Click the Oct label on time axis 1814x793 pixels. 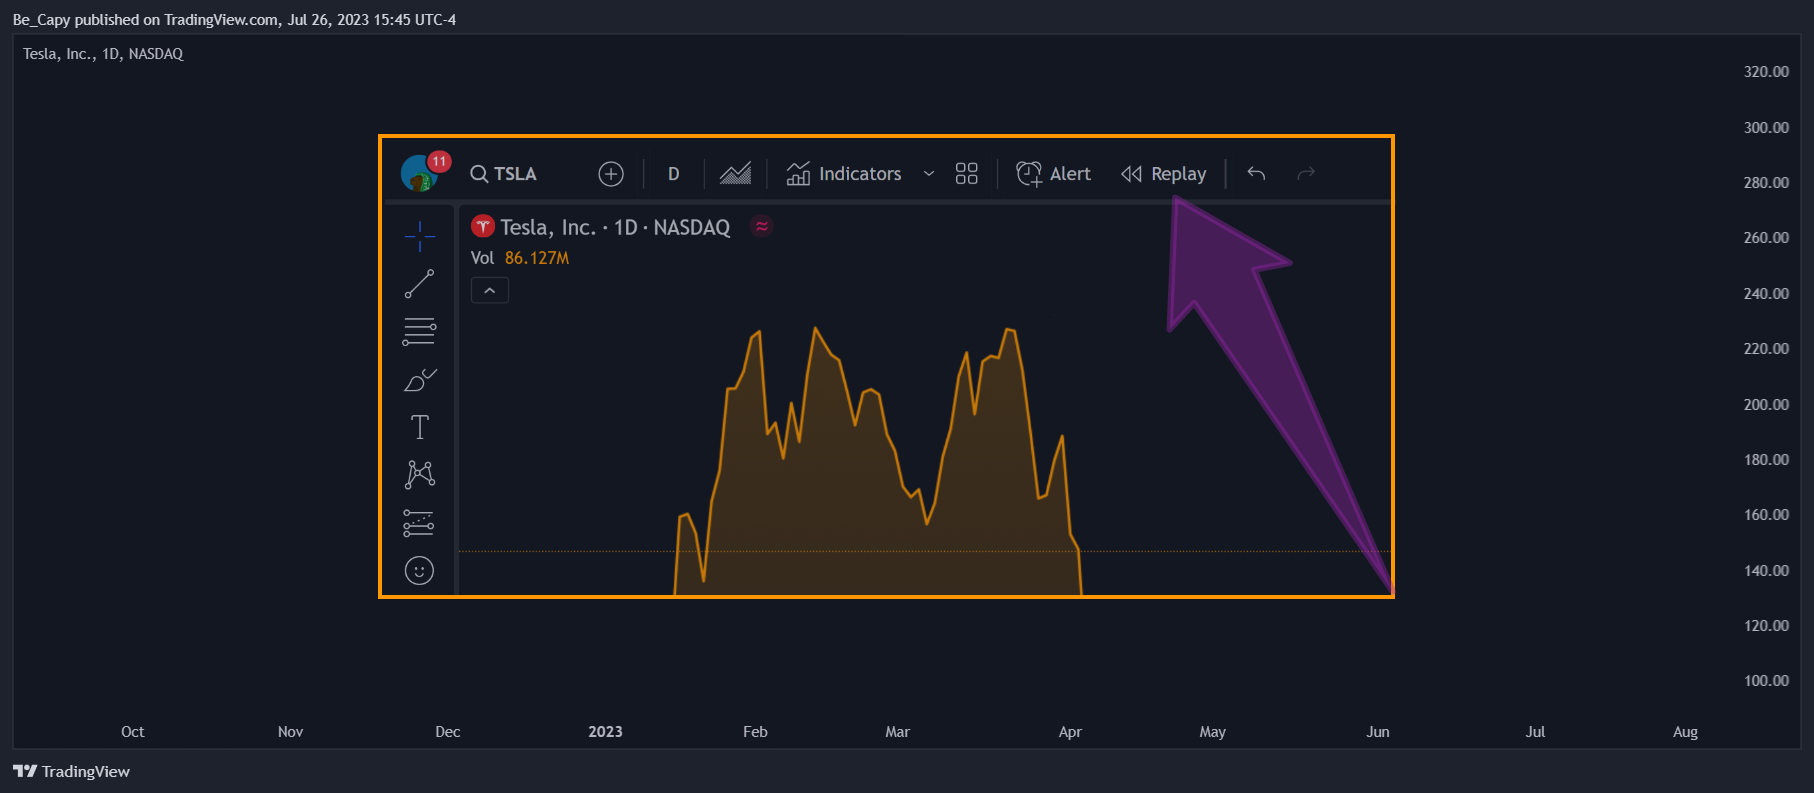point(133,732)
